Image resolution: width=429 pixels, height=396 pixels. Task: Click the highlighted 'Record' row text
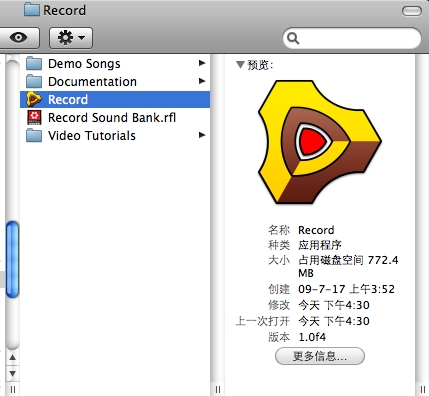(68, 100)
